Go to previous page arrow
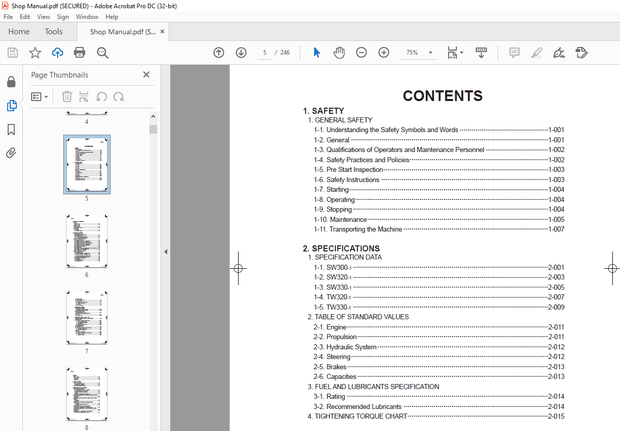The image size is (620, 431). point(219,52)
